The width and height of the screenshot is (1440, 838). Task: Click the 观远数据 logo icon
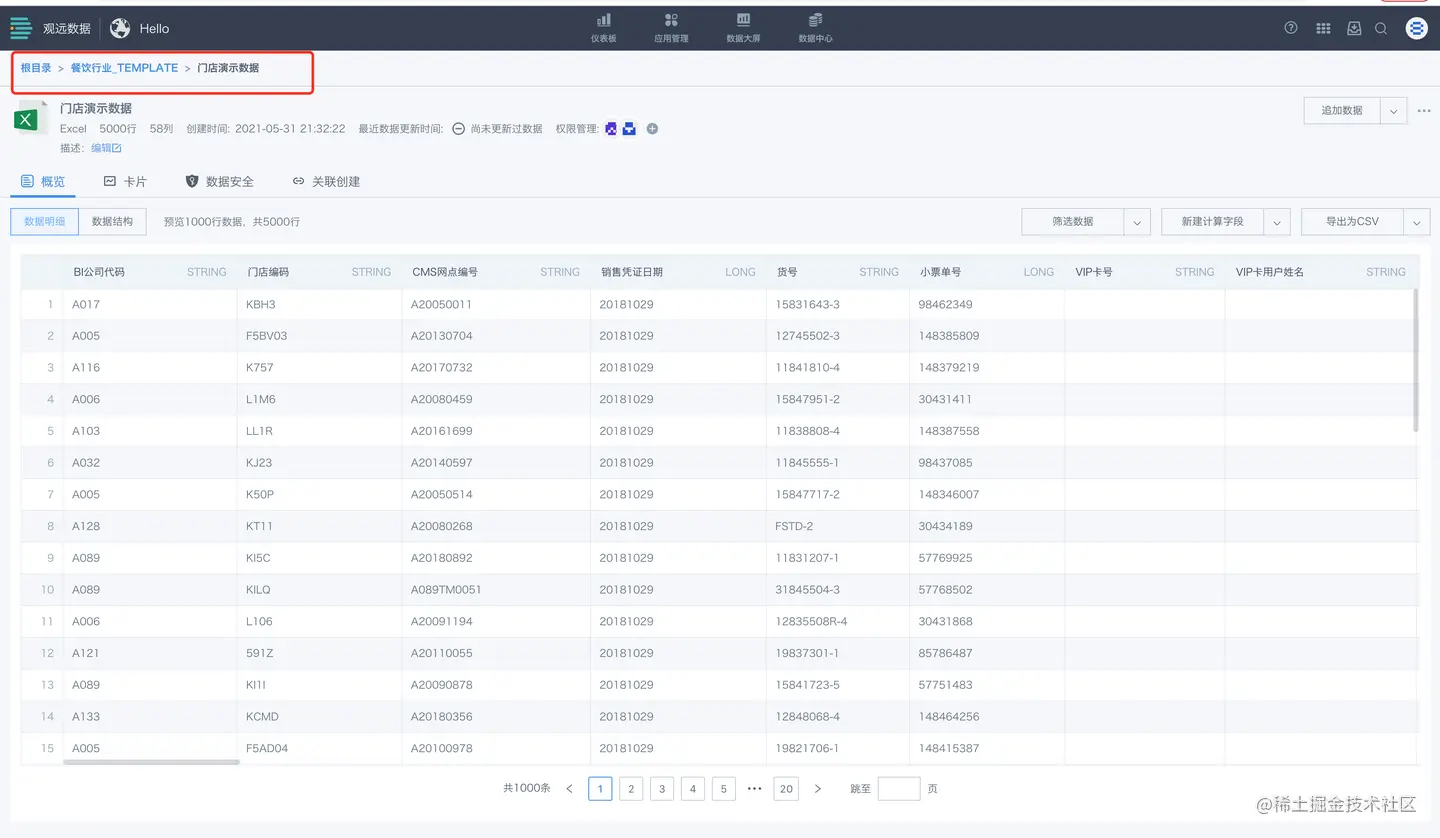pyautogui.click(x=21, y=28)
